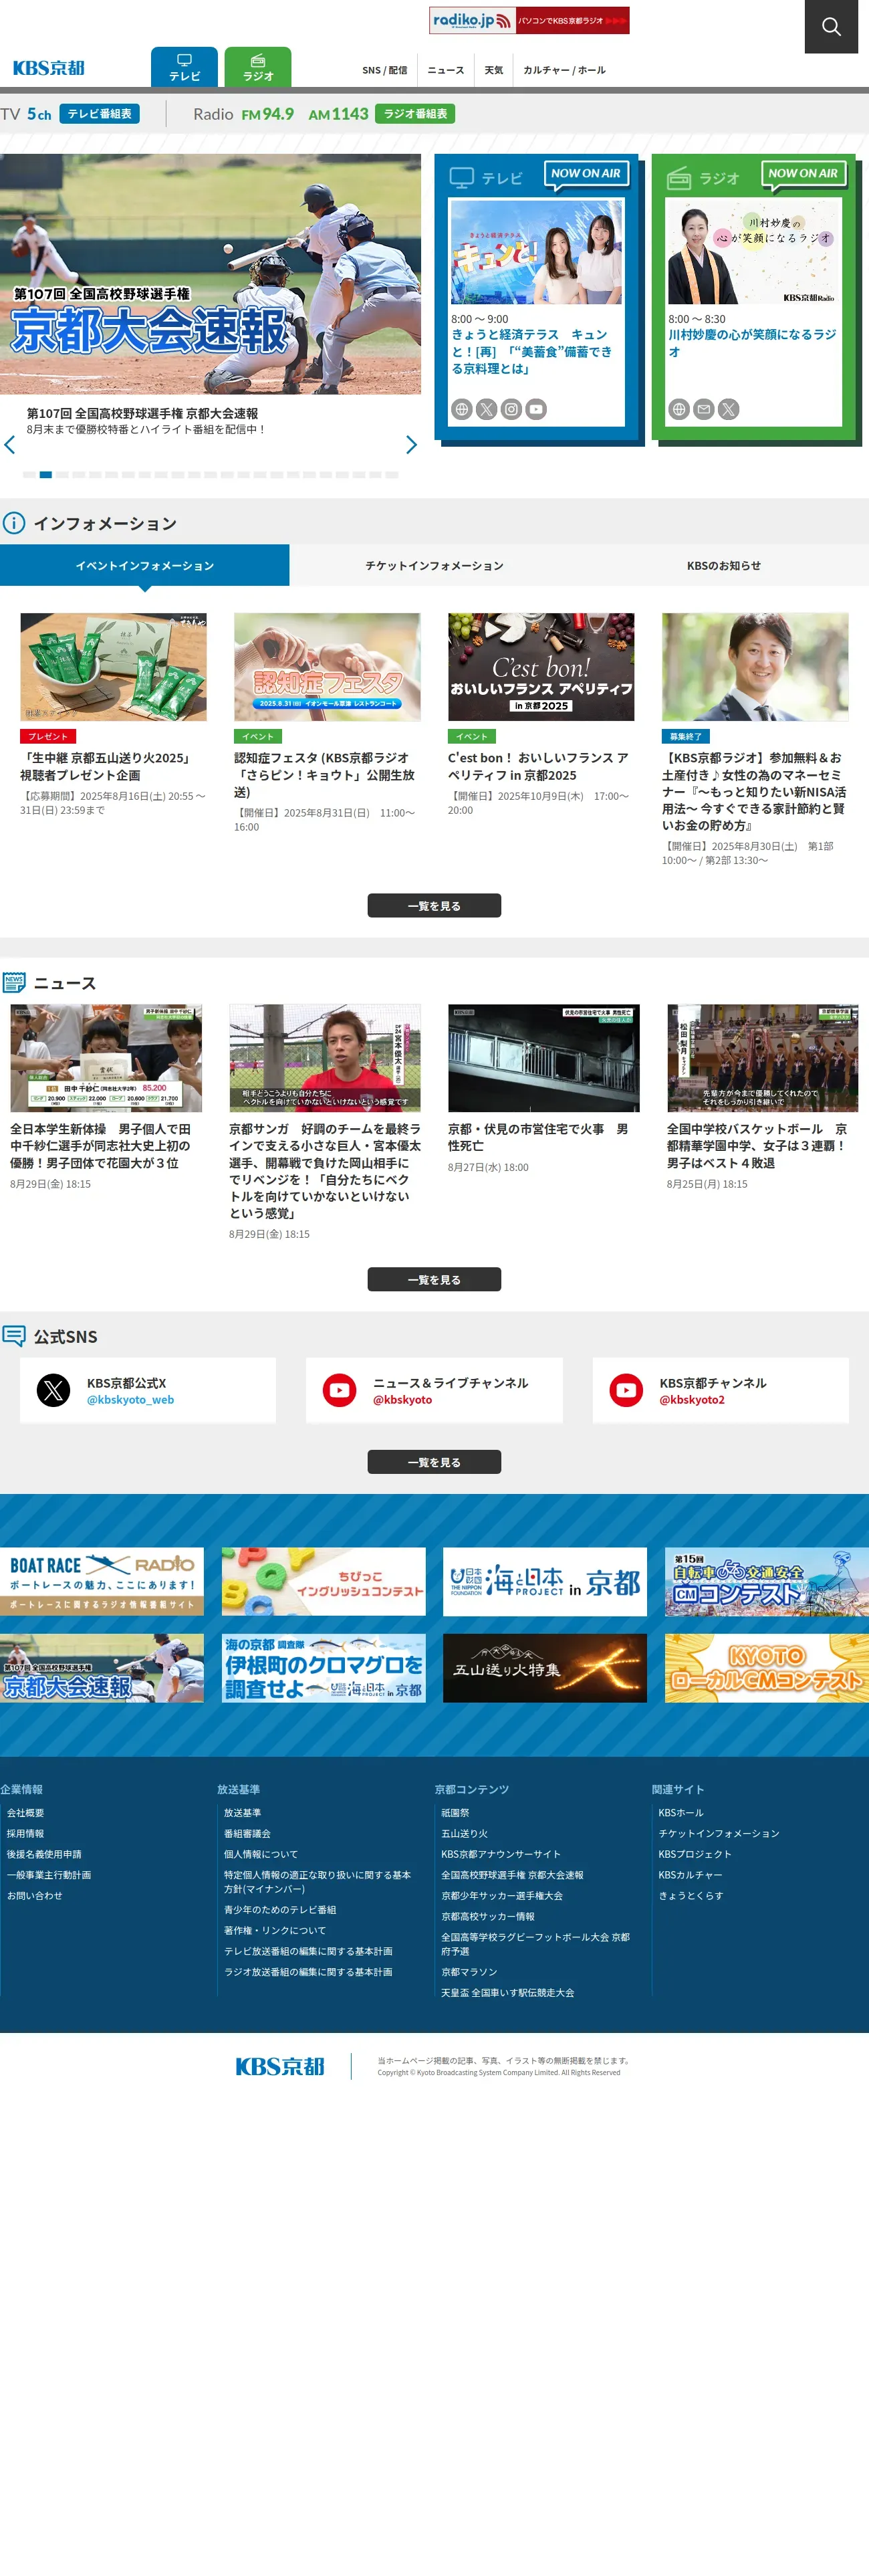Open mail icon in radio card
This screenshot has width=869, height=2576.
pyautogui.click(x=704, y=409)
